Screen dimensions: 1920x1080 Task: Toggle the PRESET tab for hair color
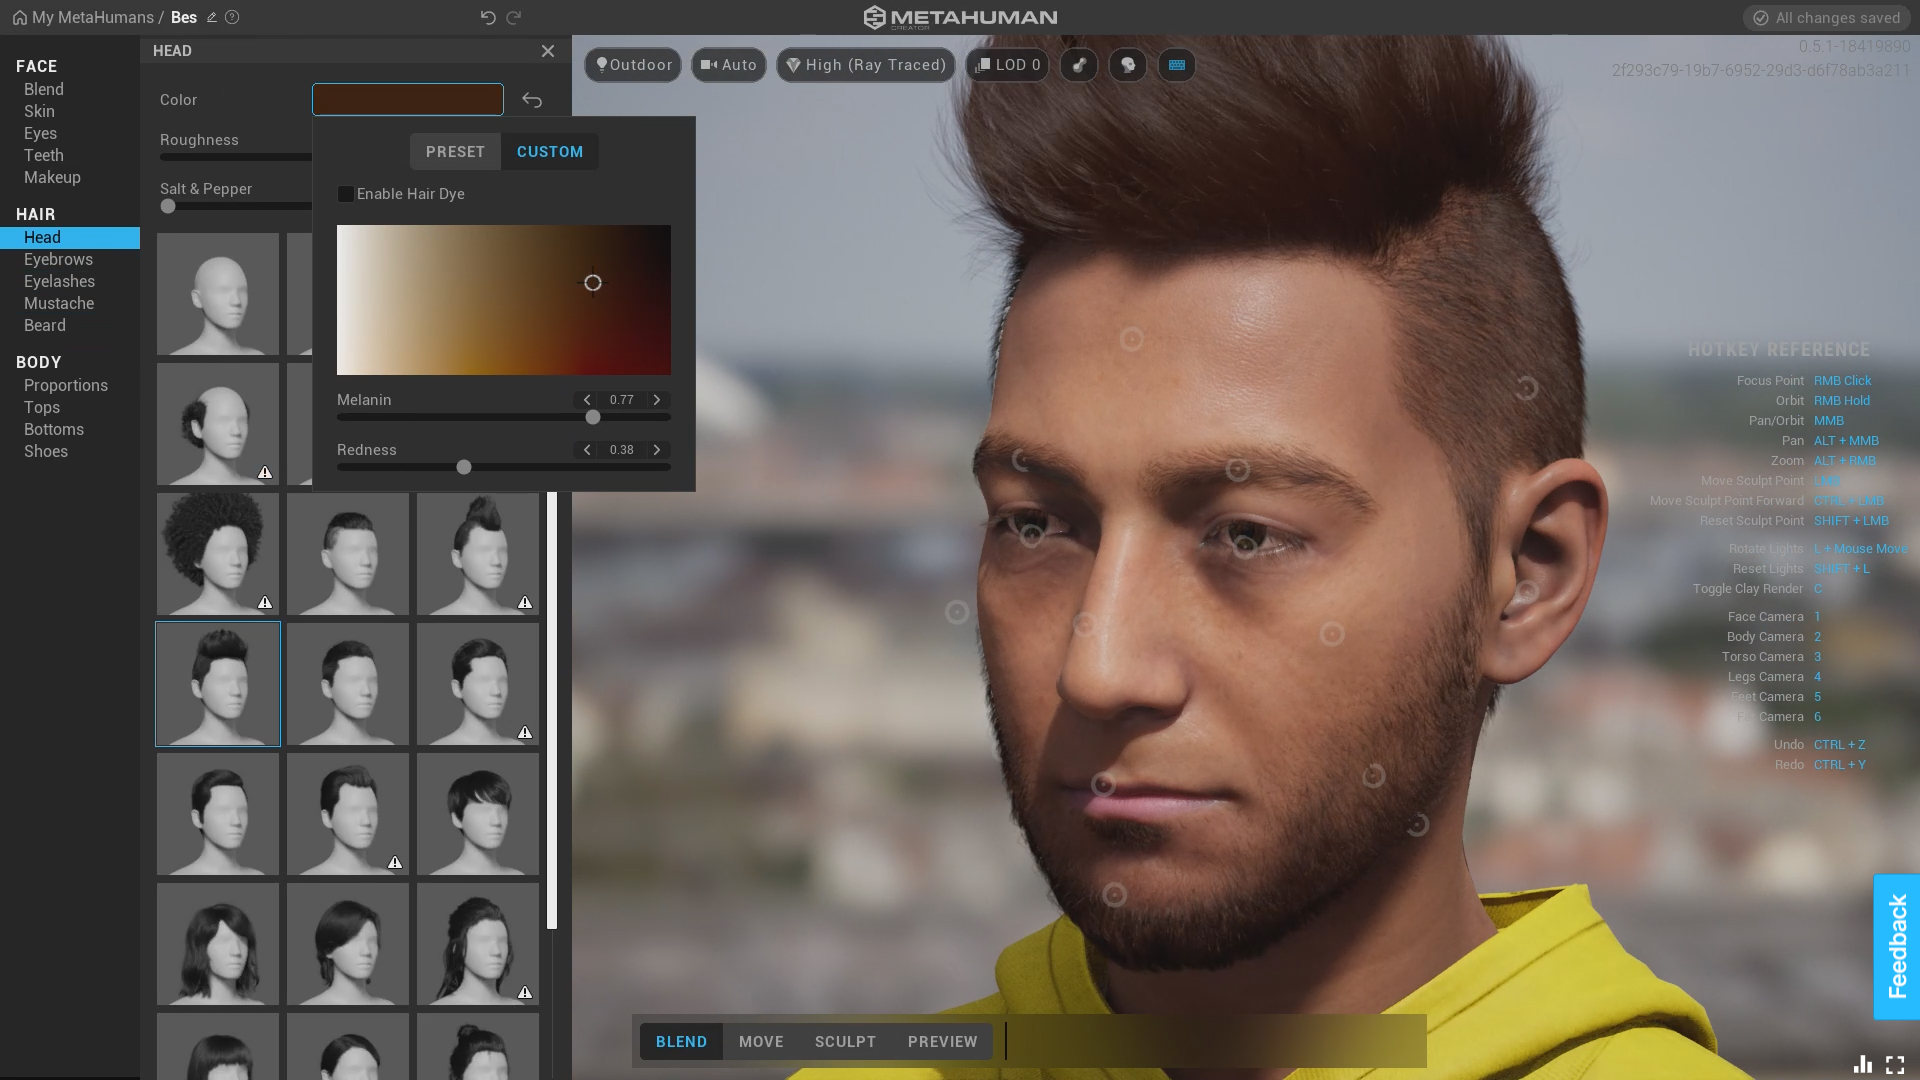pos(455,150)
